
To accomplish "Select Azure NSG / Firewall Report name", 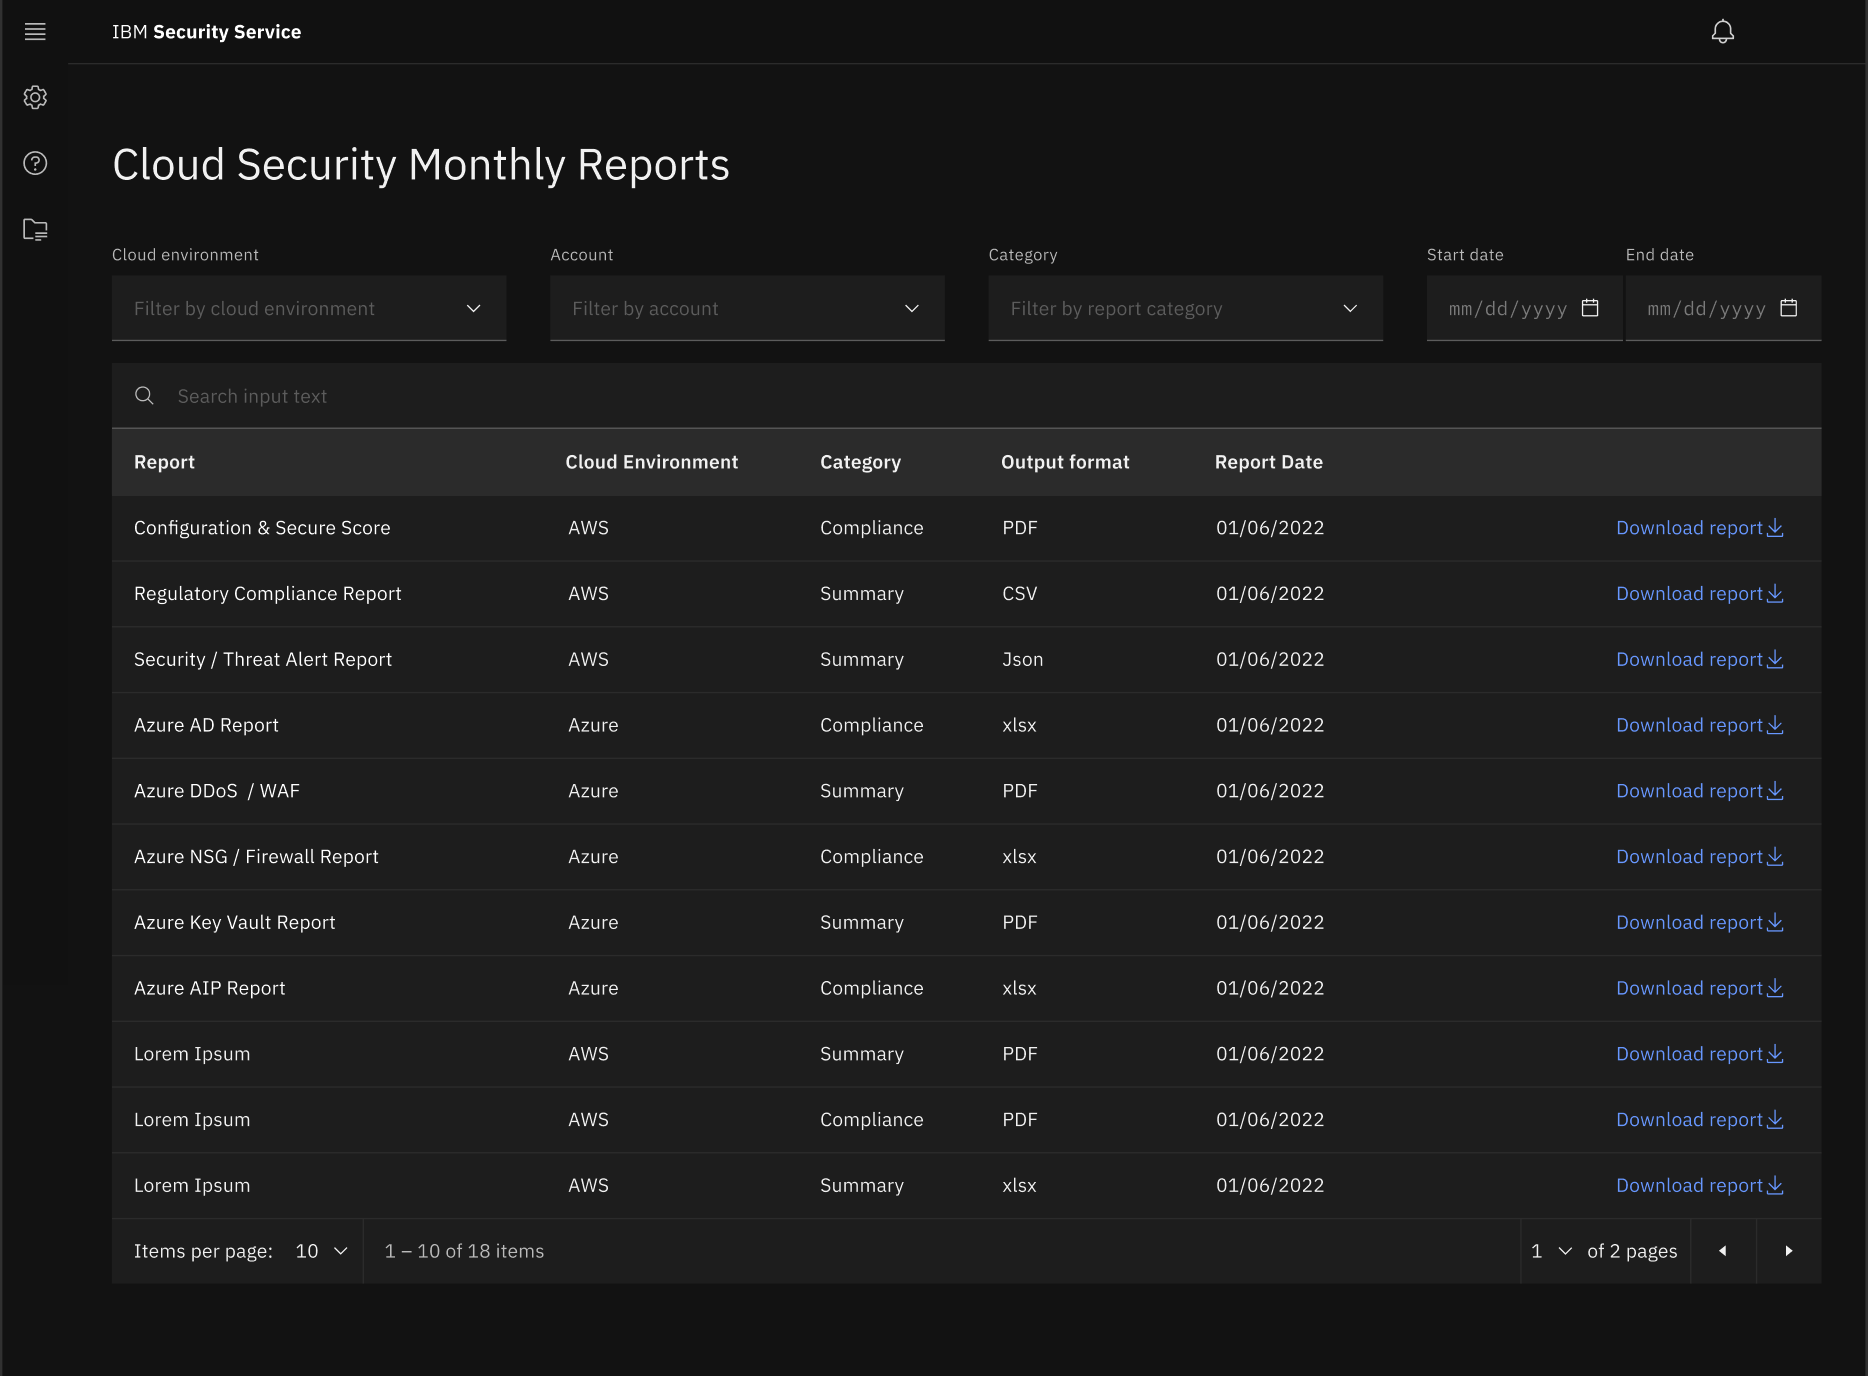I will coord(256,857).
